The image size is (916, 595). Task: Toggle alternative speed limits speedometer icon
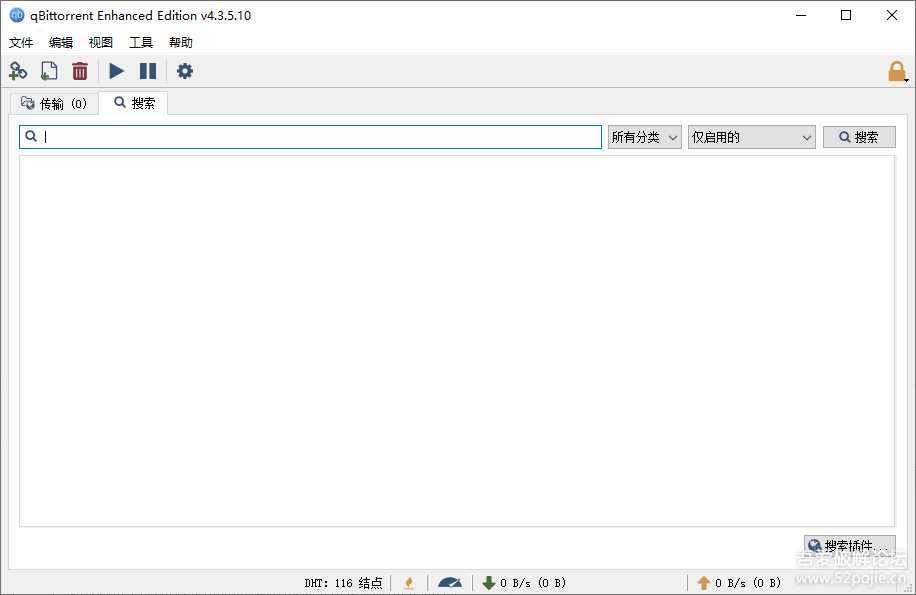(x=450, y=583)
